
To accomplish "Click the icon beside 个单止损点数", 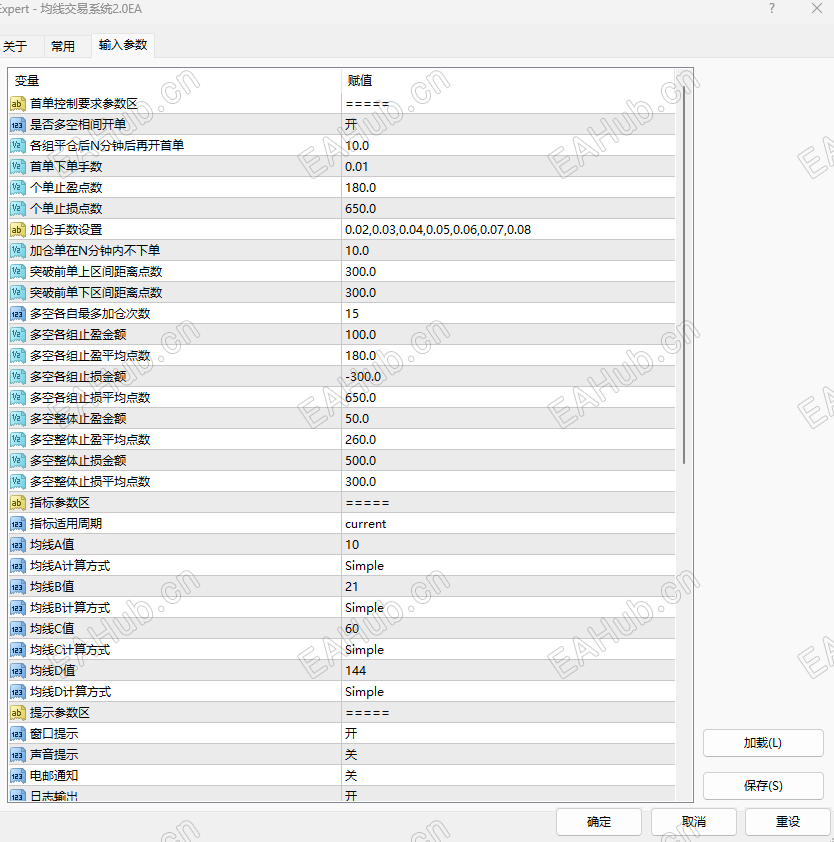I will 18,208.
